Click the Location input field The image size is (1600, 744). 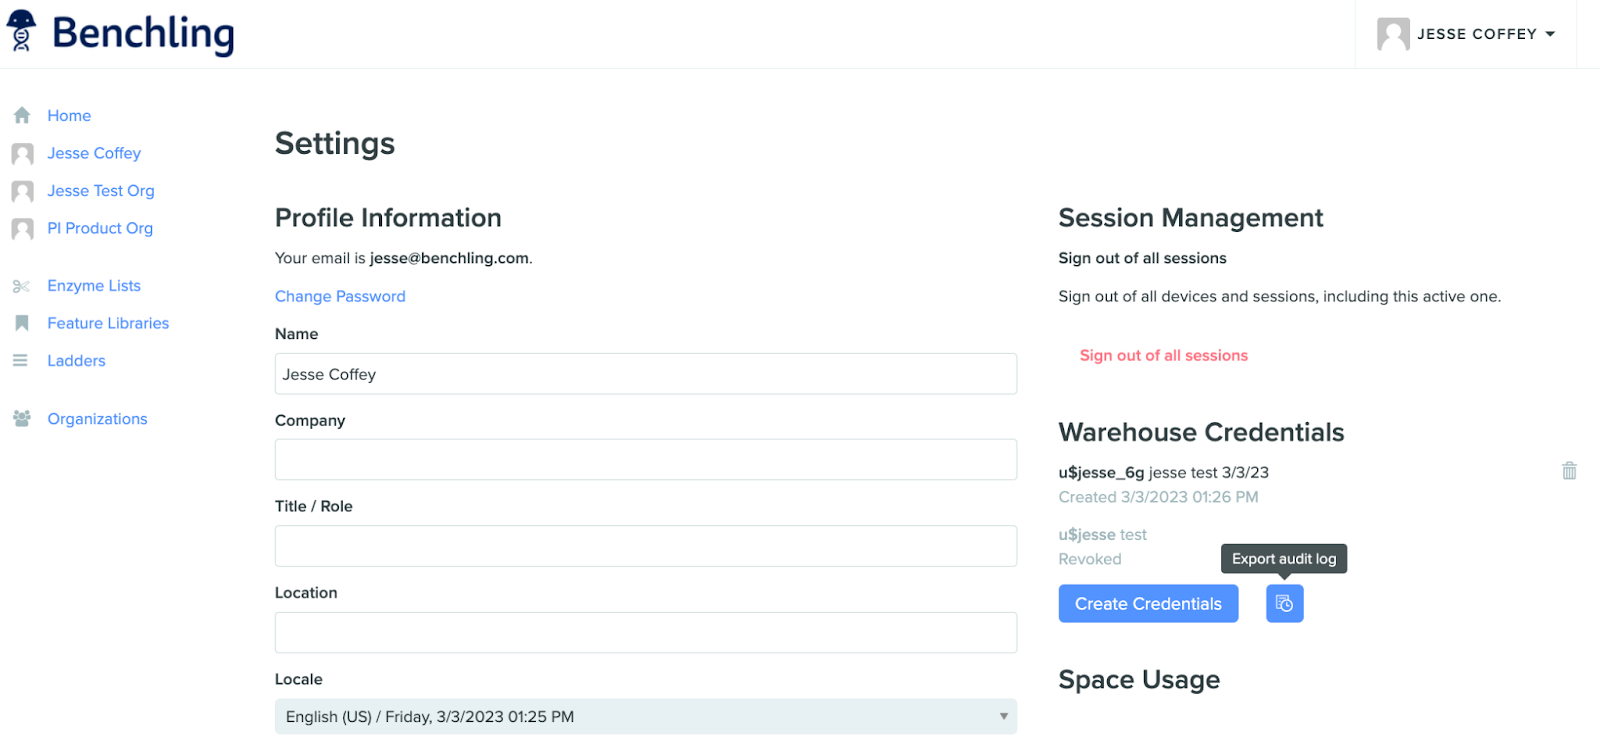pyautogui.click(x=646, y=633)
